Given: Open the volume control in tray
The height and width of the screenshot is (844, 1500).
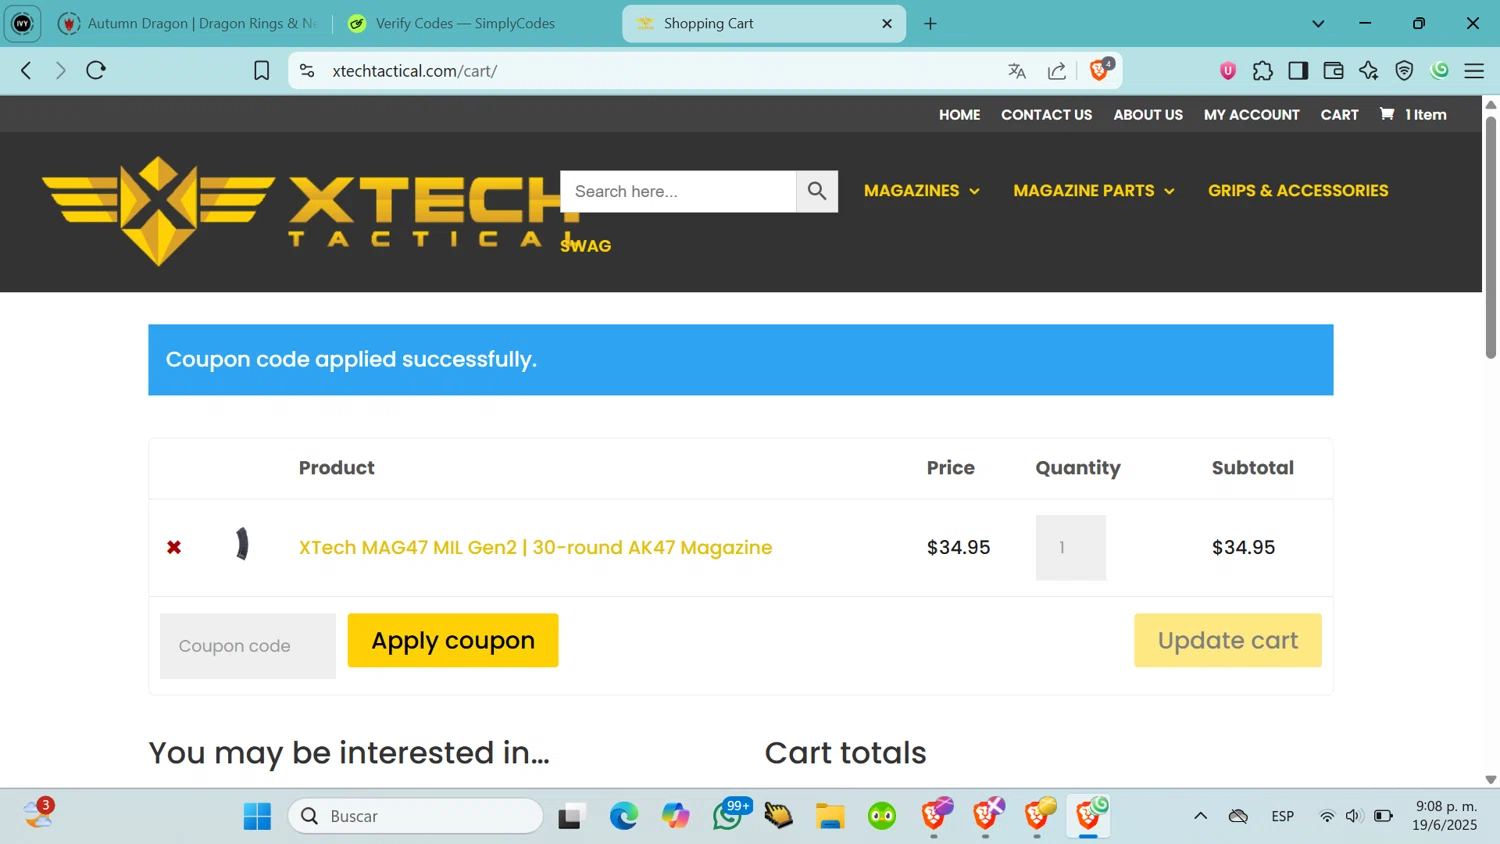Looking at the screenshot, I should 1354,816.
